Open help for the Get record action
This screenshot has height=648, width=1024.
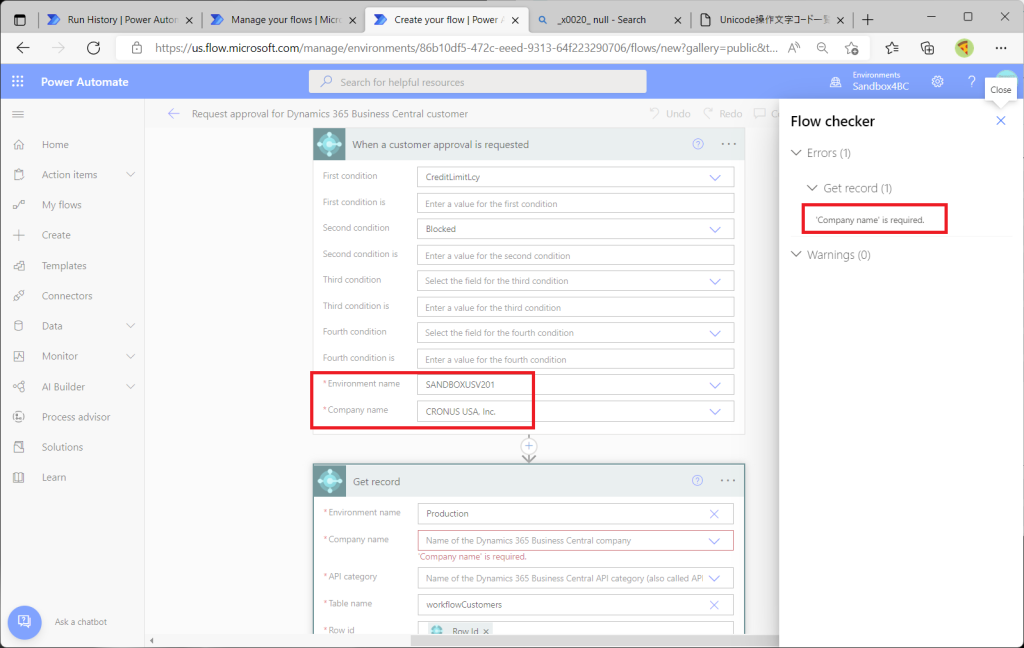coord(697,481)
